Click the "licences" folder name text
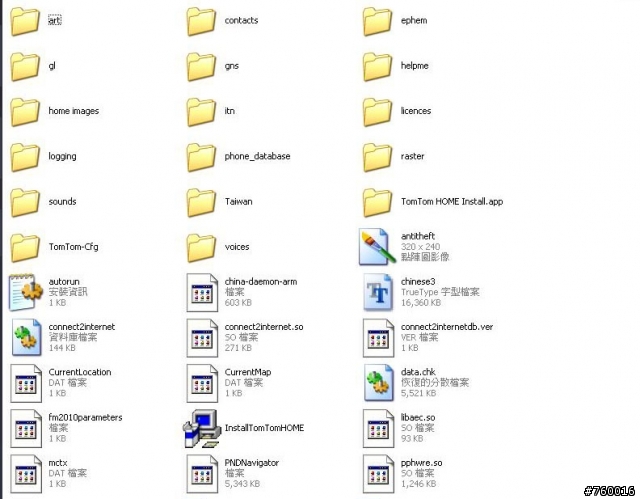 pyautogui.click(x=416, y=111)
